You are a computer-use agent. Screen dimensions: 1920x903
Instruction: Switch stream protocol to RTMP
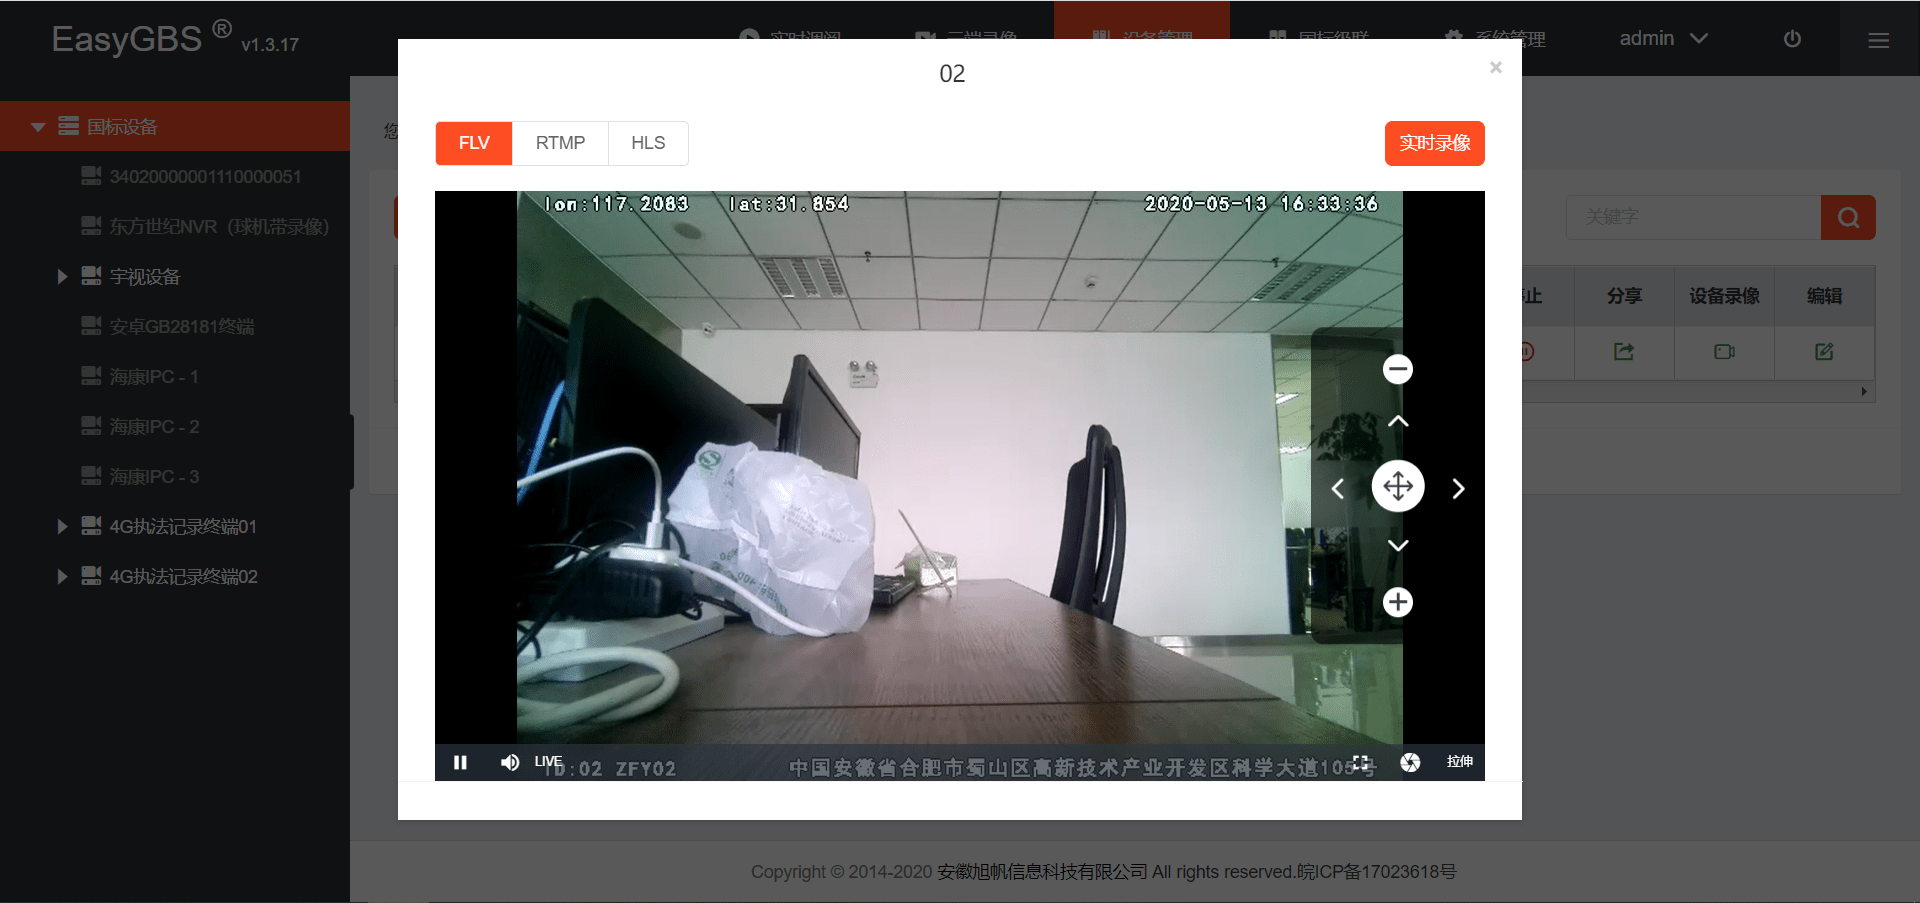560,143
